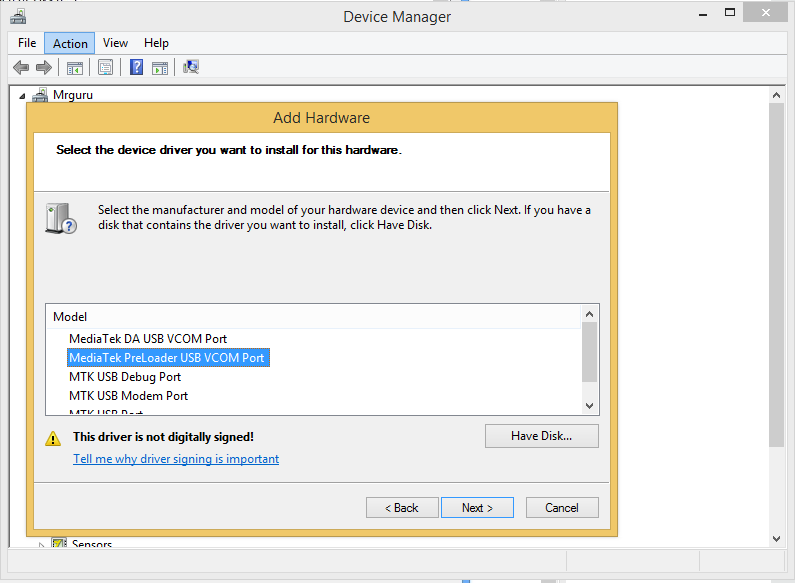795x583 pixels.
Task: Click Device Manager scroll up arrow
Action: (776, 95)
